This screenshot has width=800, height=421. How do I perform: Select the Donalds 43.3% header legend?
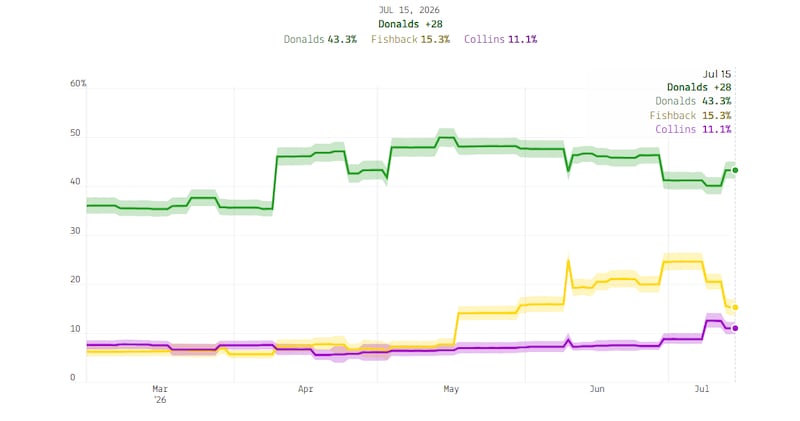pyautogui.click(x=320, y=39)
